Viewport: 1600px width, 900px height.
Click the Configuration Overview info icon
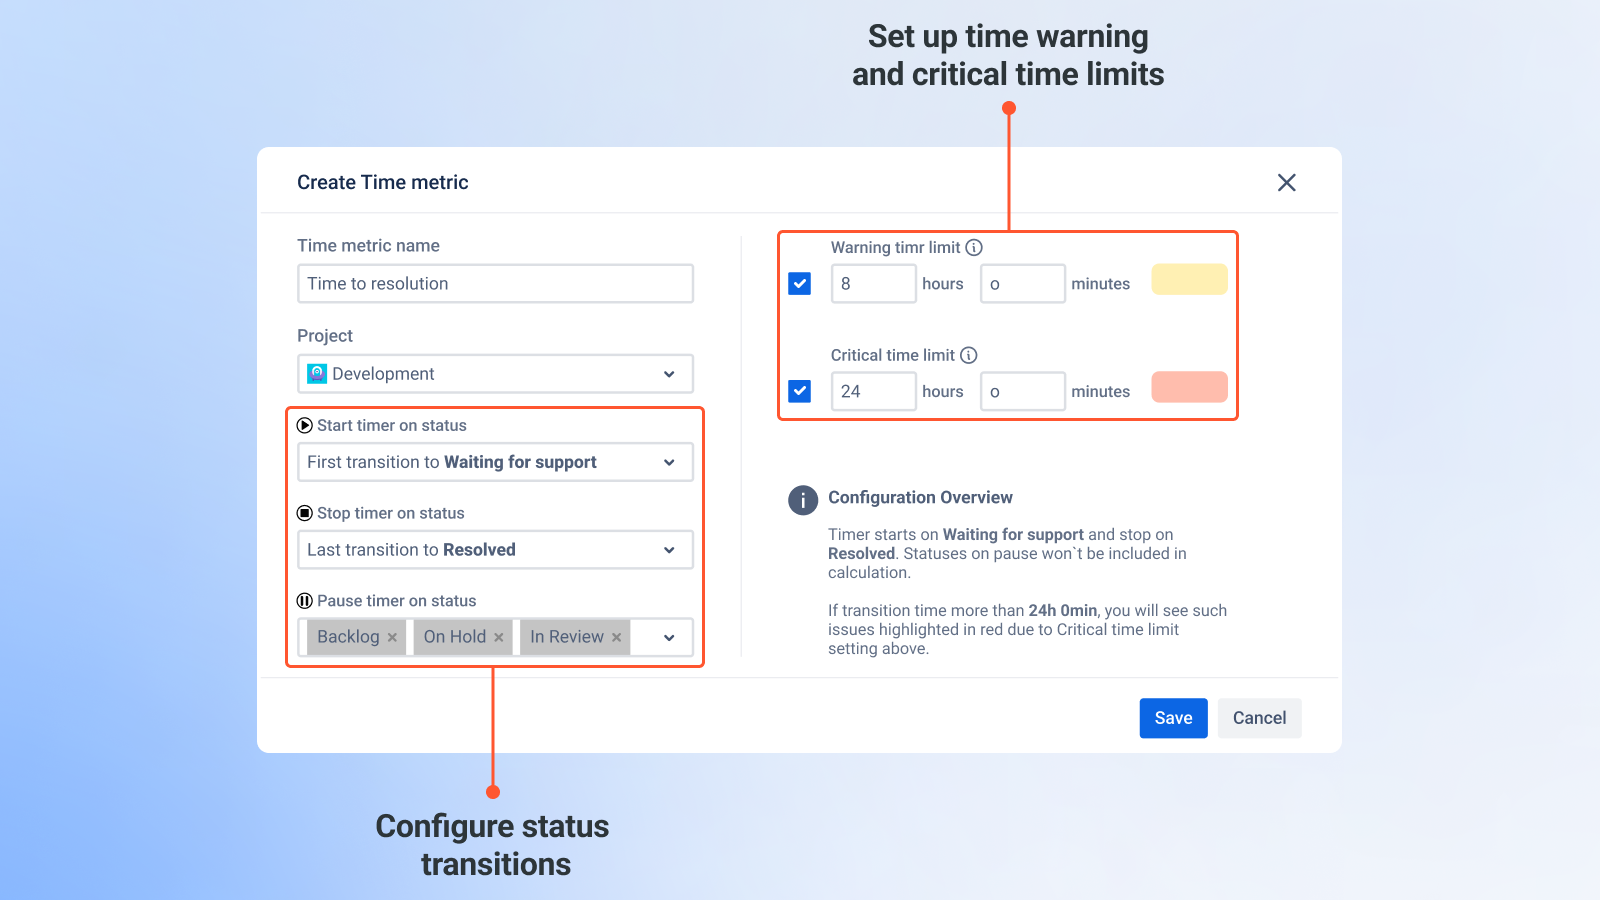802,500
